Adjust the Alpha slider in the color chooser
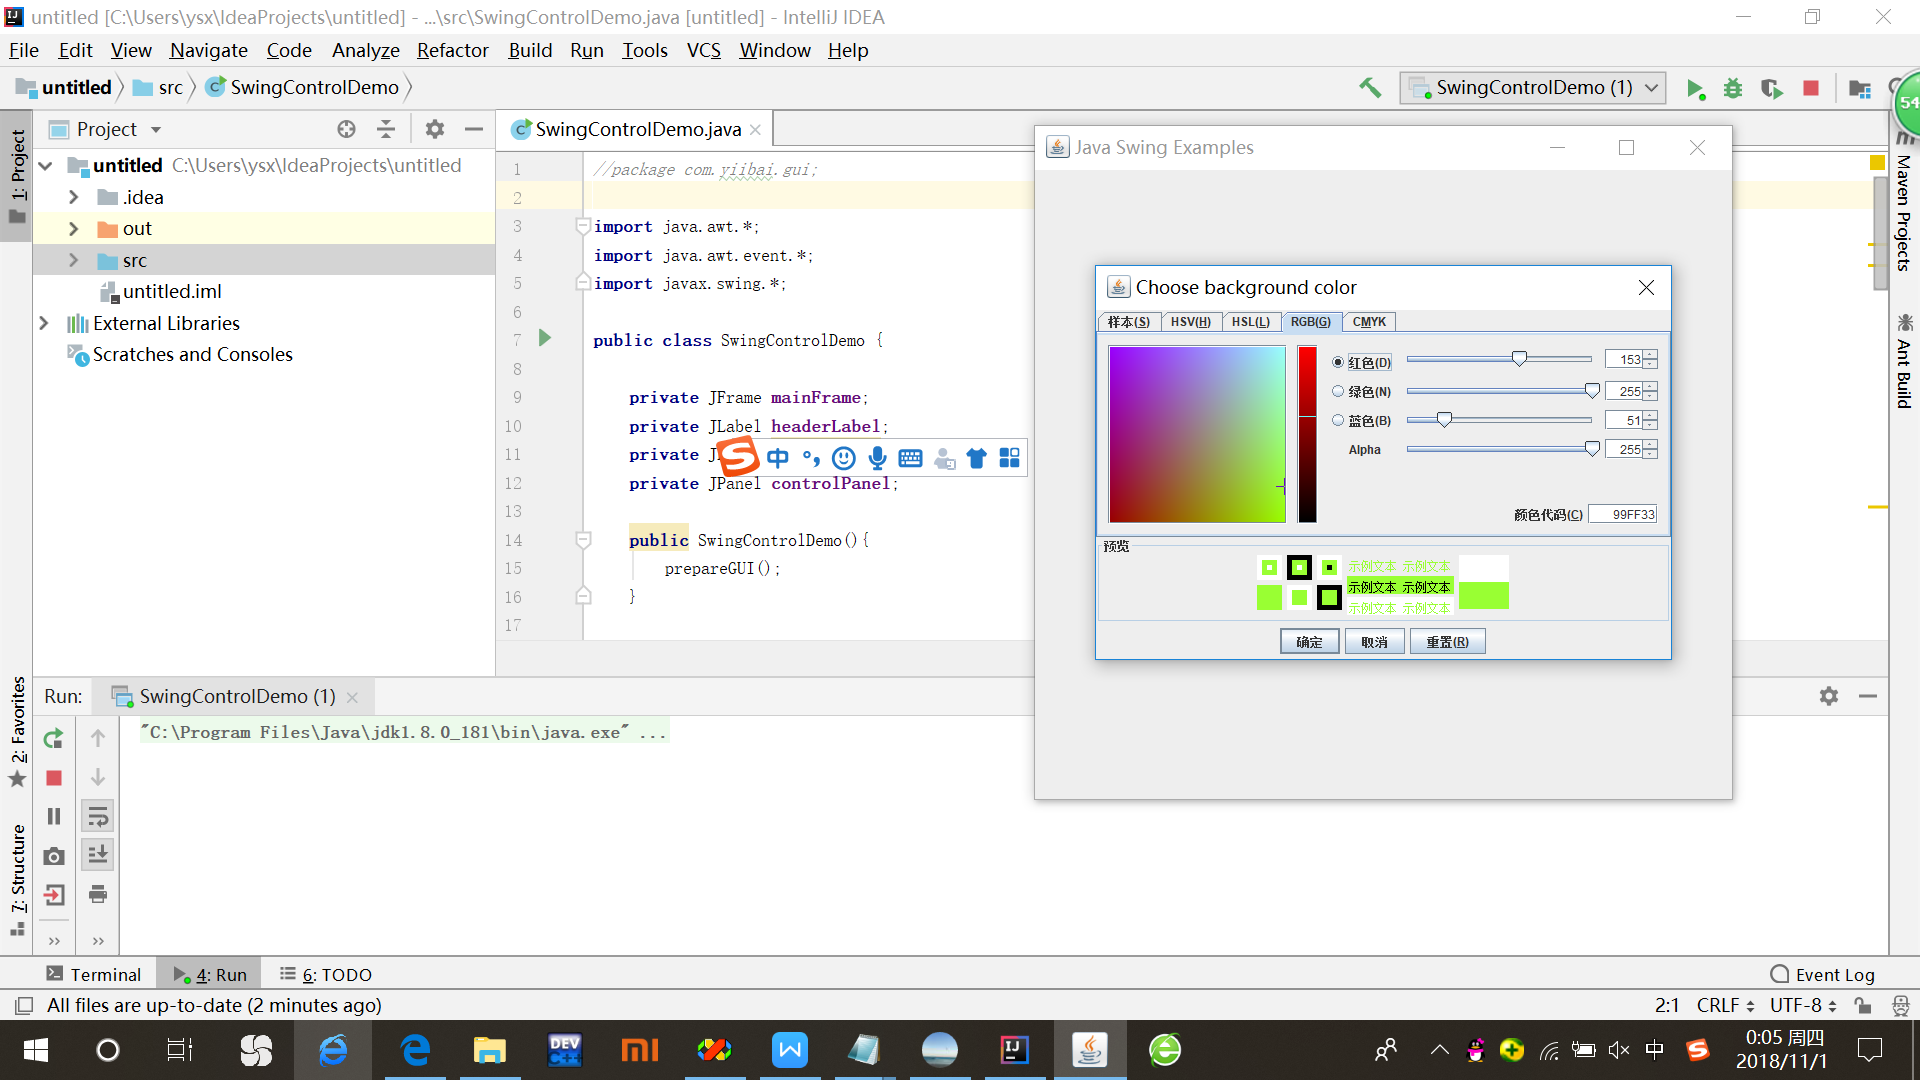The width and height of the screenshot is (1920, 1080). (1594, 449)
